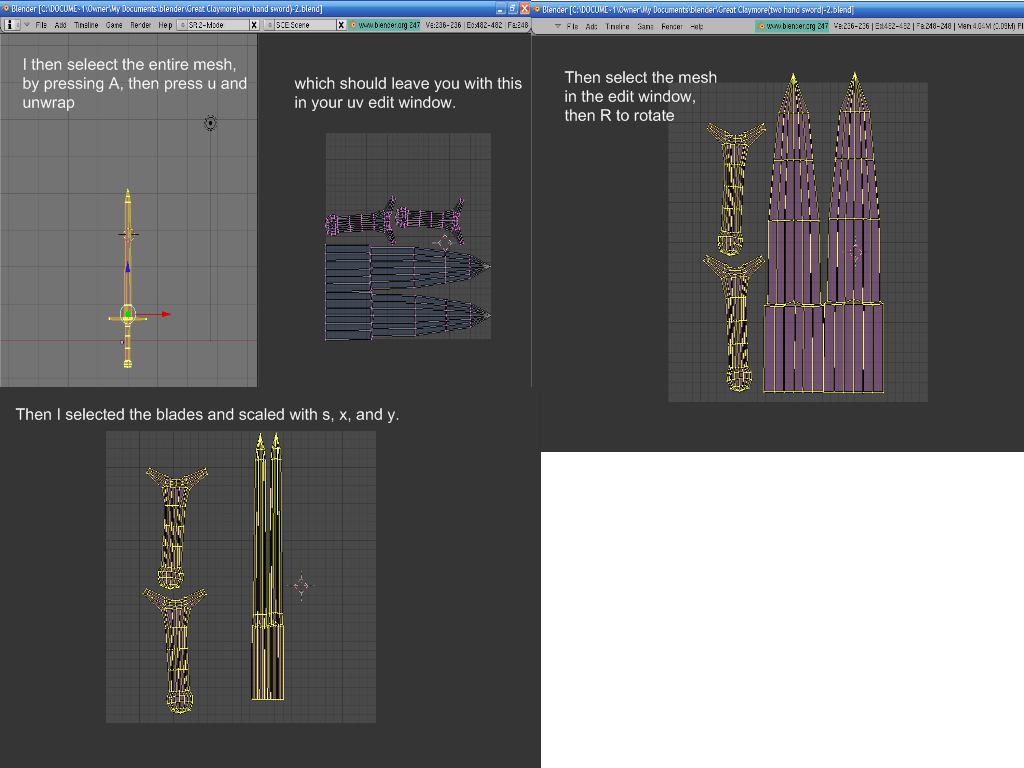This screenshot has width=1024, height=768.
Task: Click 'Ve:236-236' vertex count in right header
Action: pyautogui.click(x=851, y=26)
